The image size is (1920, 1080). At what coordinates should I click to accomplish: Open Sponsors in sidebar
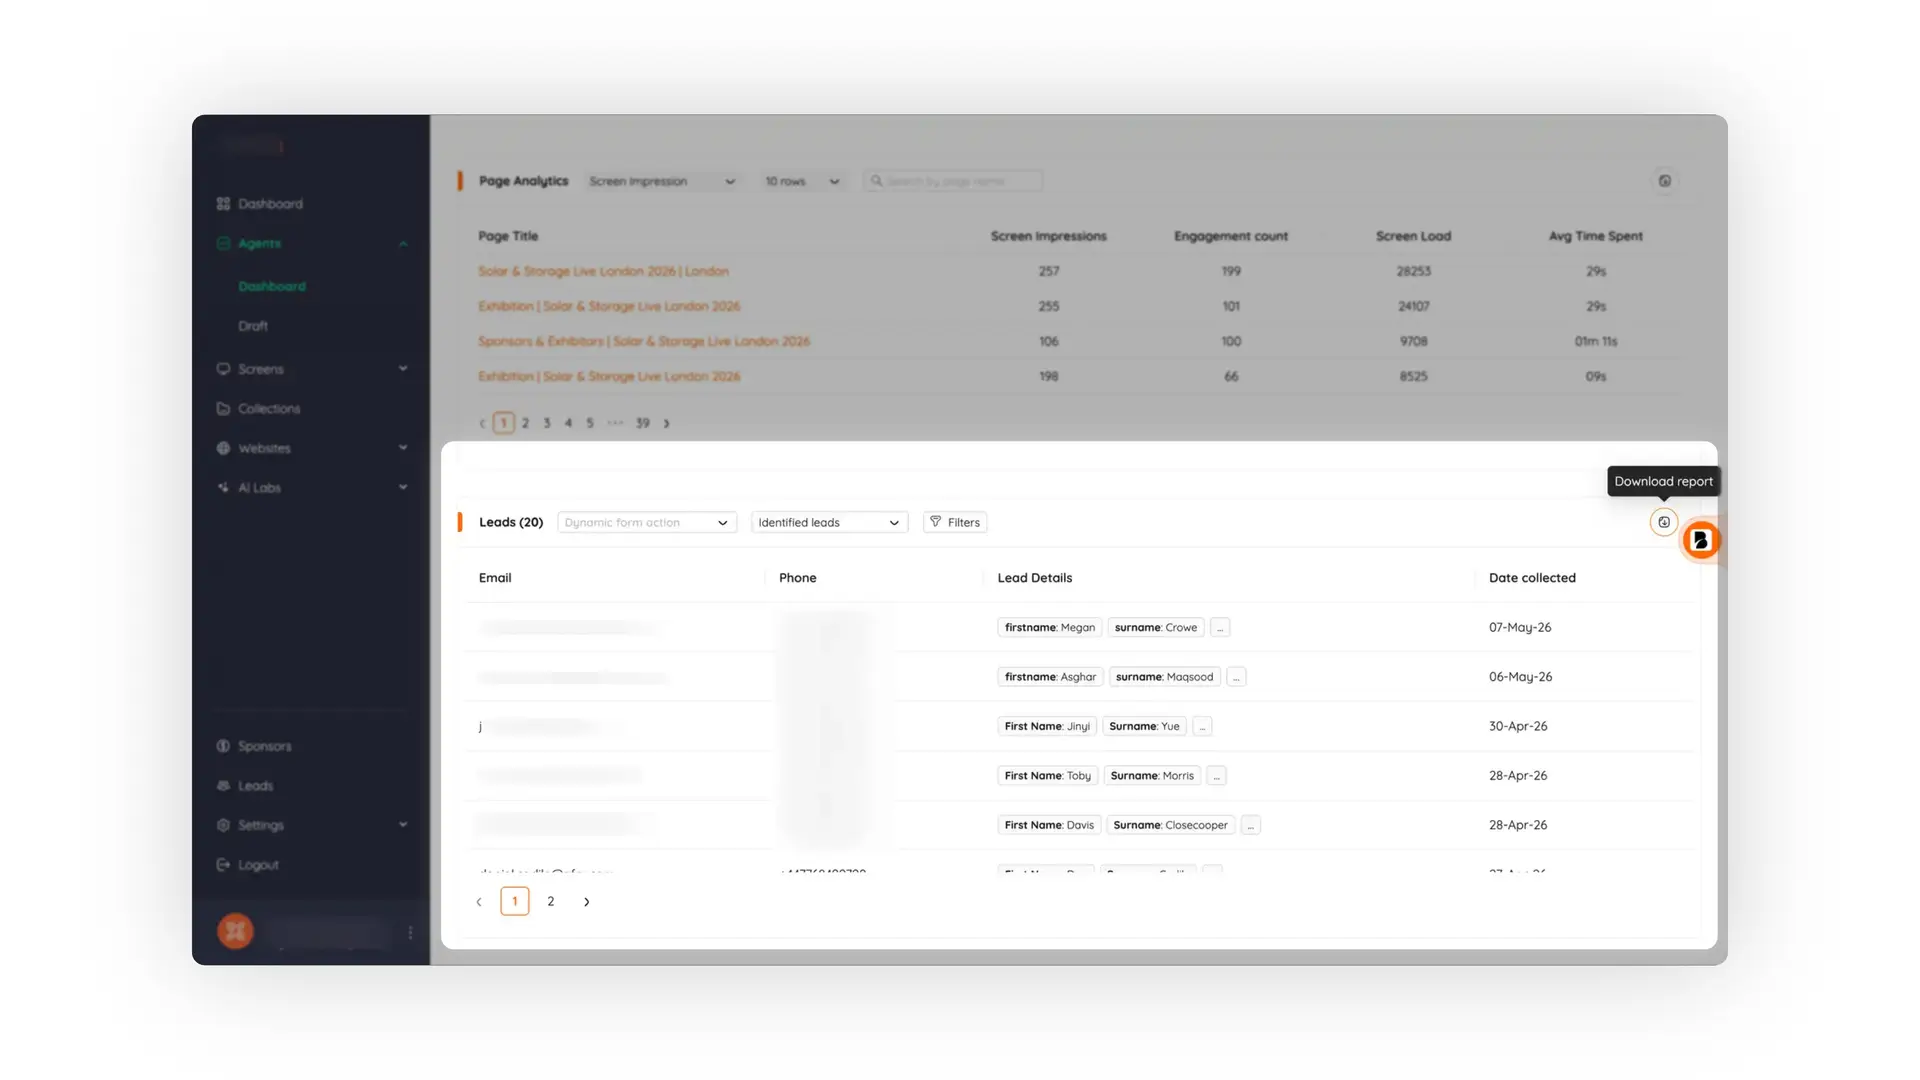pyautogui.click(x=265, y=746)
